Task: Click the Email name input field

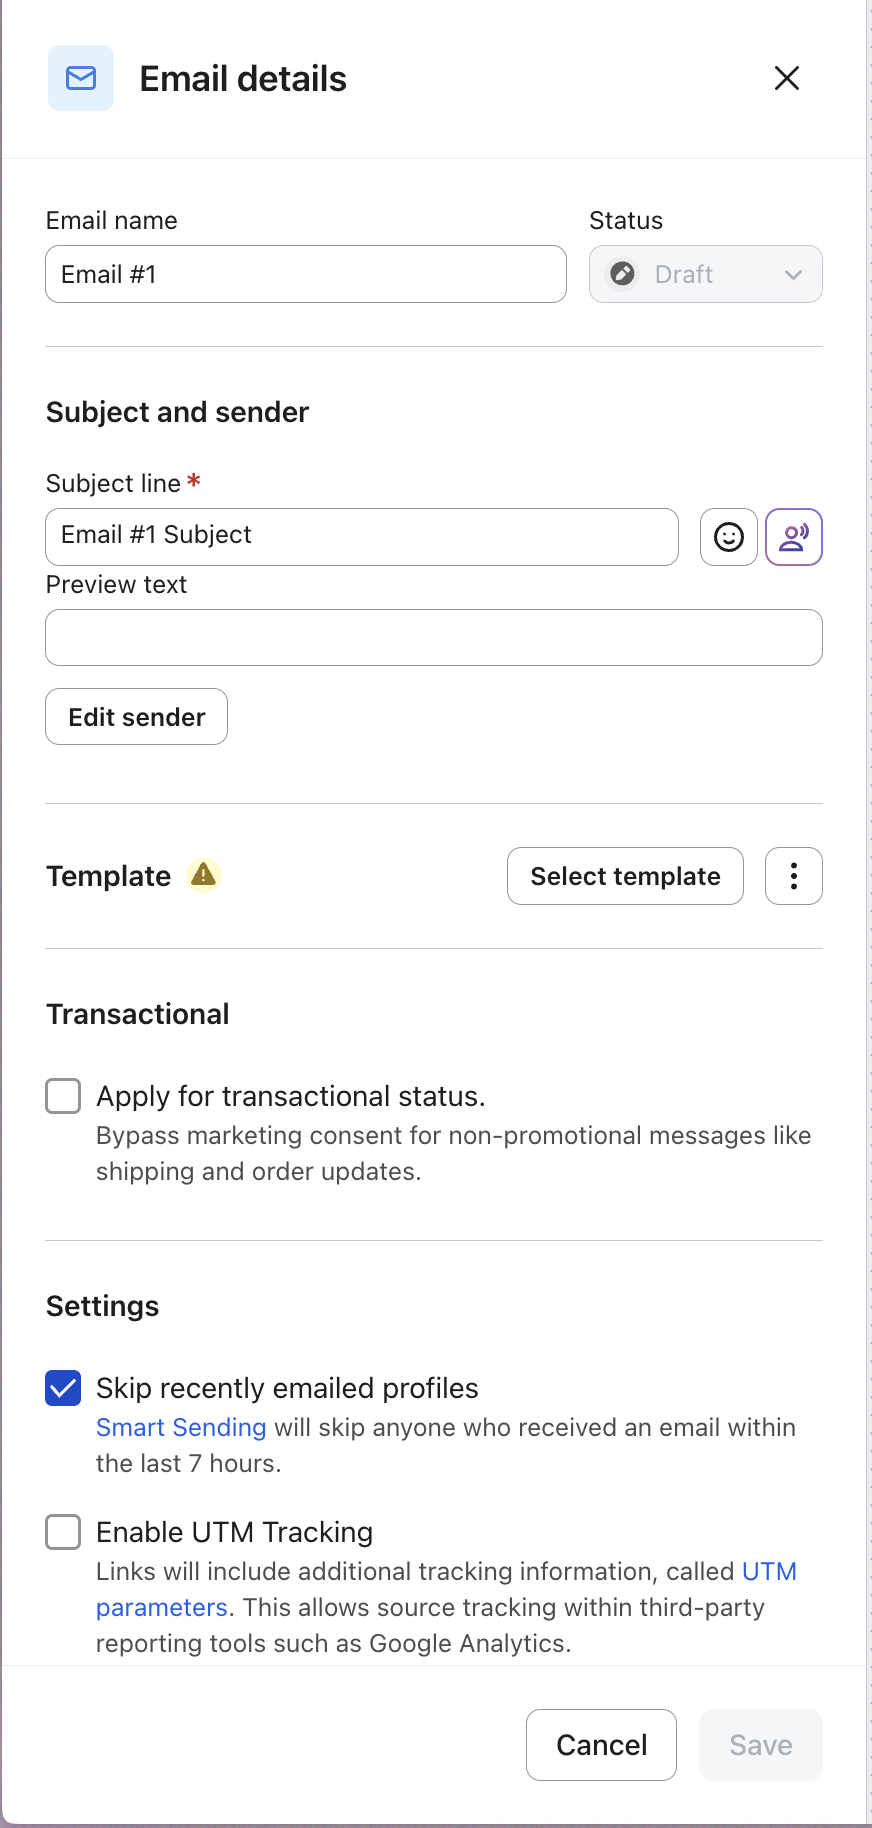Action: (x=305, y=274)
